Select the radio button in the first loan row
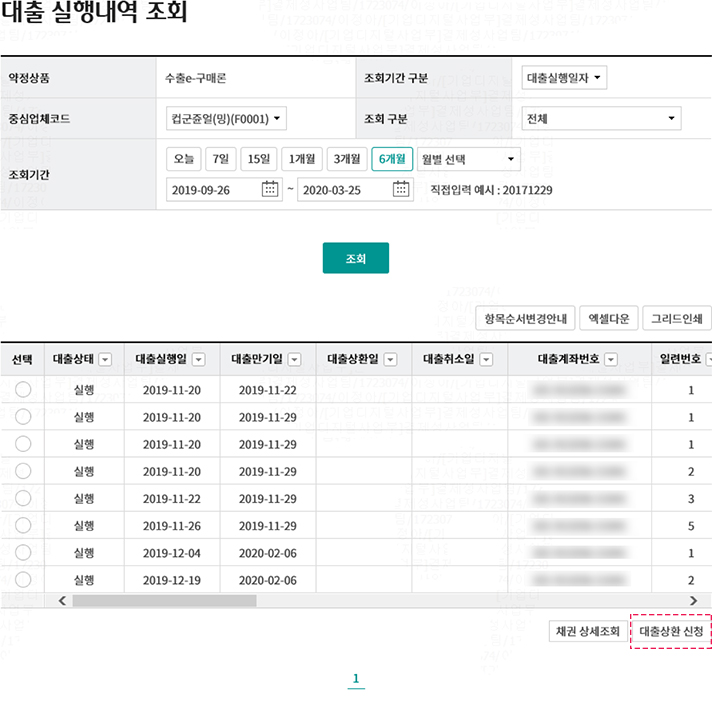Image resolution: width=712 pixels, height=718 pixels. (x=23, y=390)
